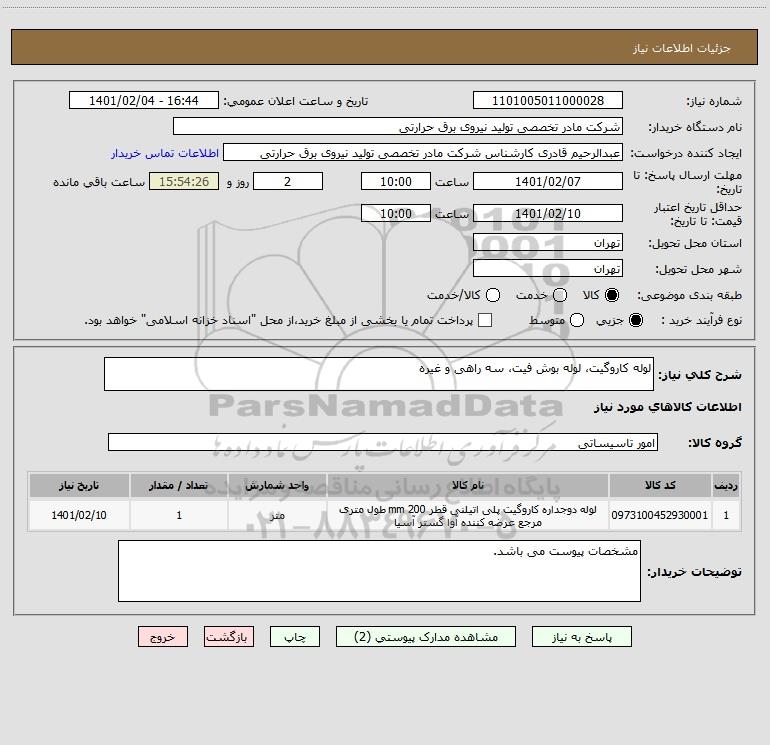This screenshot has height=745, width=770.
Task: Click the goods group field امور تاسیساتی
Action: point(383,442)
